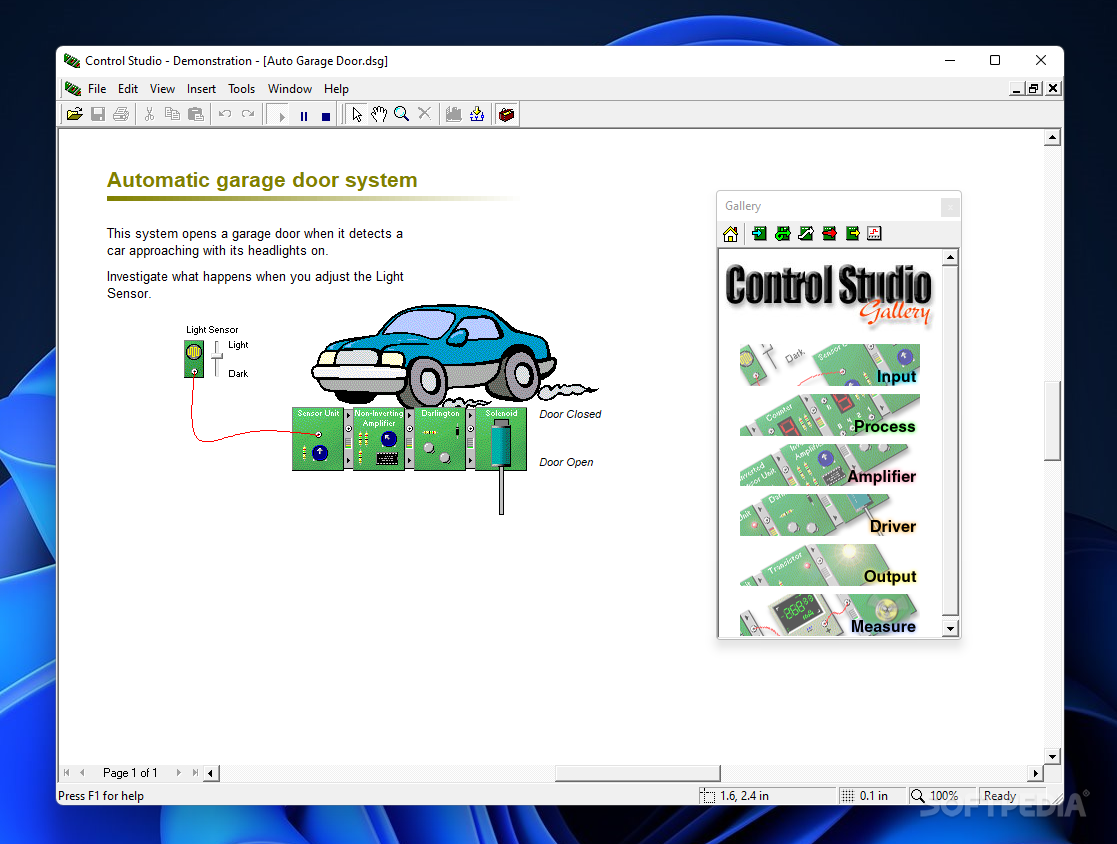Image resolution: width=1117 pixels, height=844 pixels.
Task: Open Amplifier gallery via white arrow icon
Action: pyautogui.click(x=806, y=234)
